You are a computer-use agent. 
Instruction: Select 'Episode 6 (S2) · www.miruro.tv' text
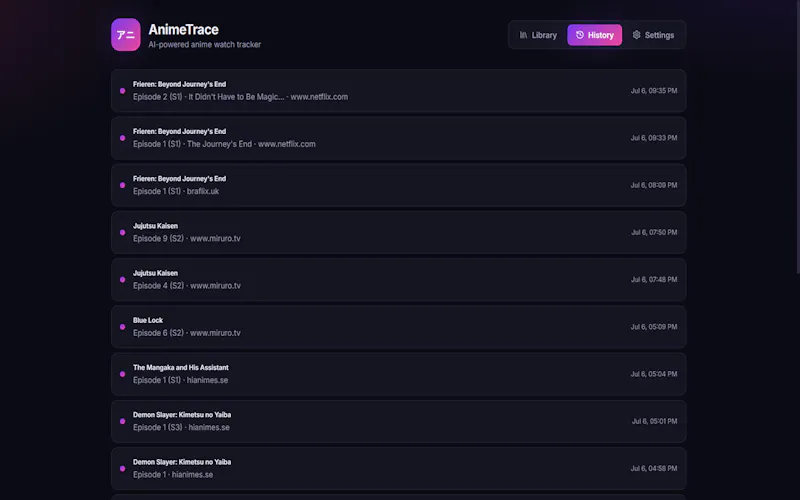pos(187,333)
